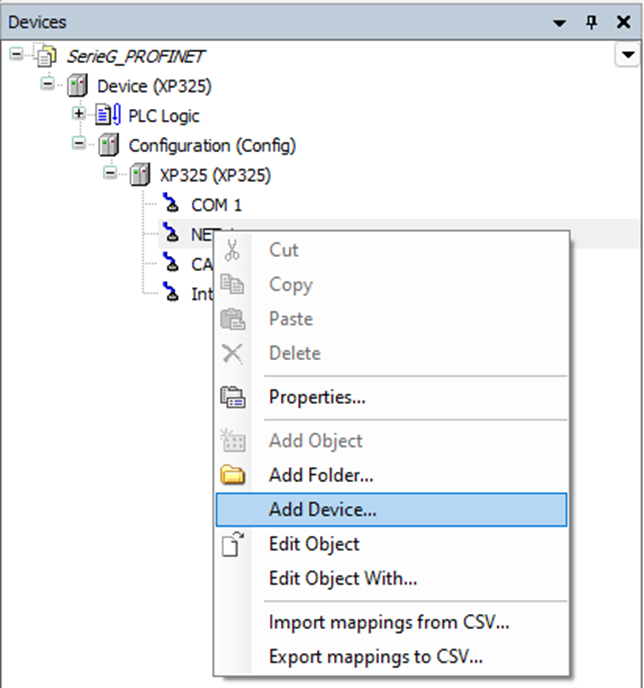Click the Properties icon in context menu

pos(232,397)
